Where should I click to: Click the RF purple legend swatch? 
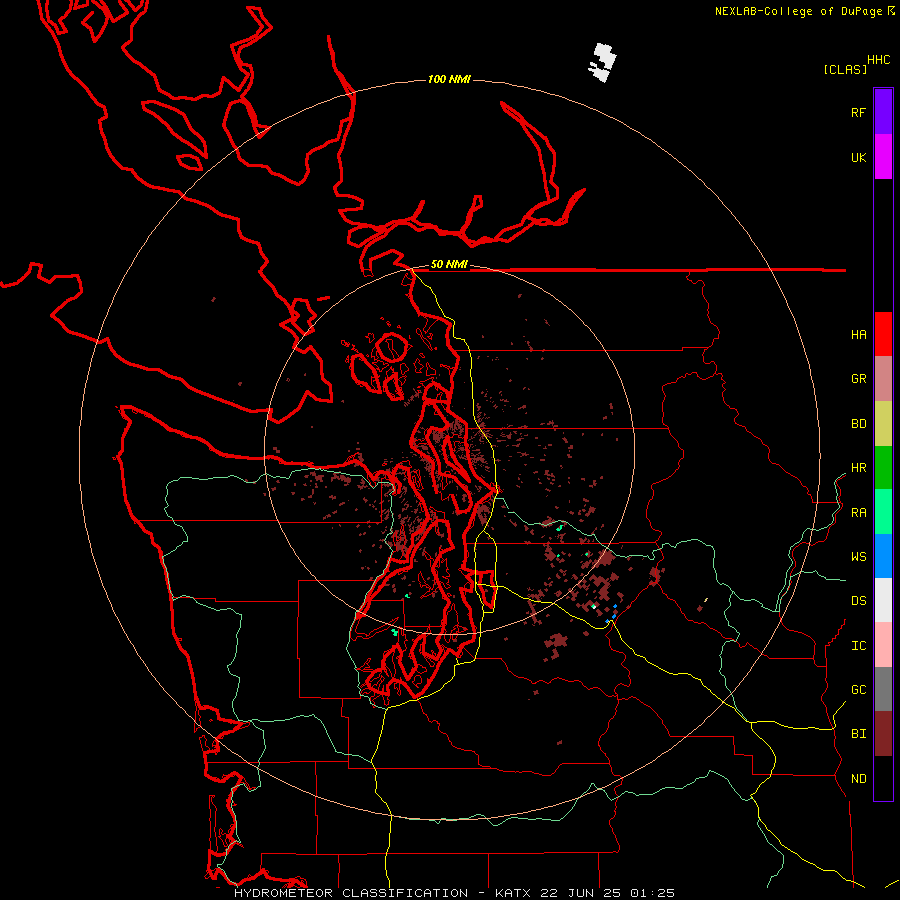883,112
